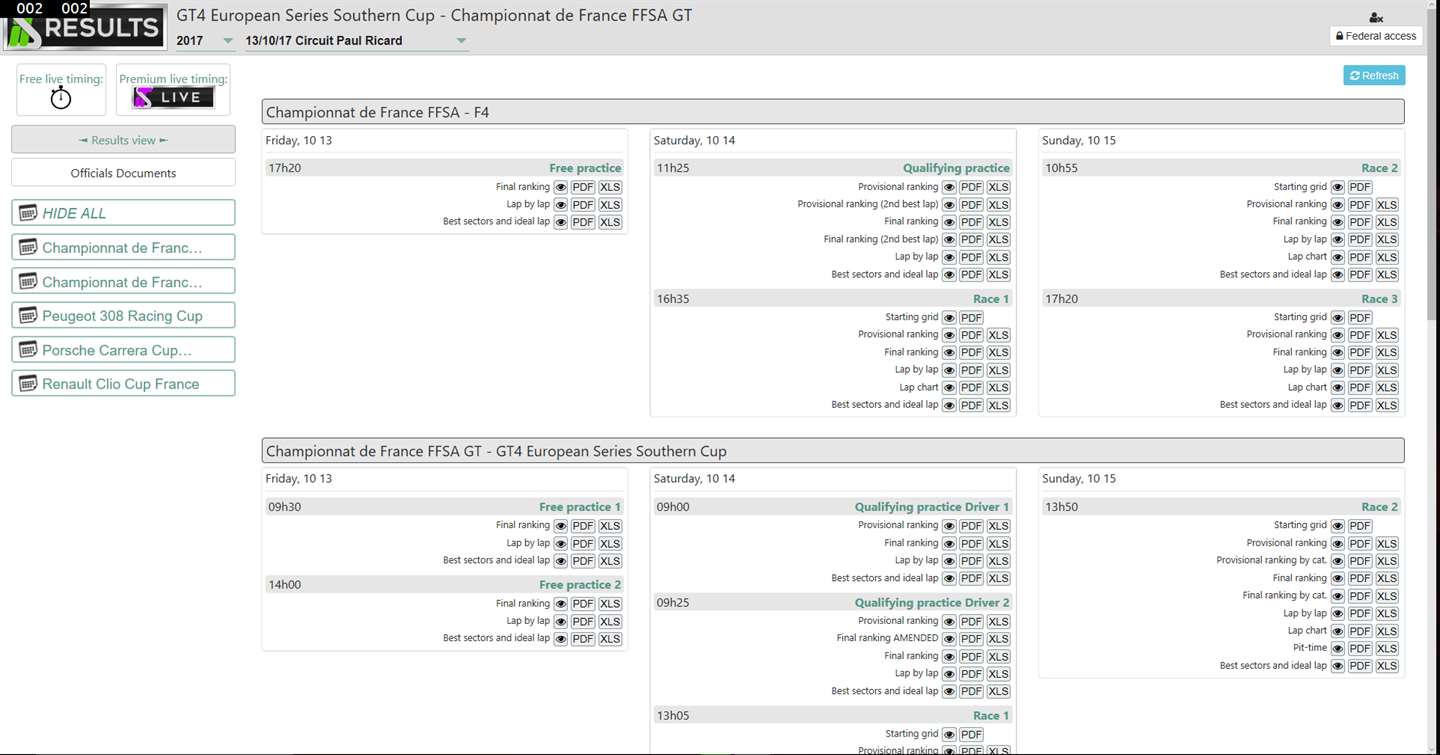View GT Race 2 Pit-time eye icon
The height and width of the screenshot is (755, 1440).
(1338, 649)
